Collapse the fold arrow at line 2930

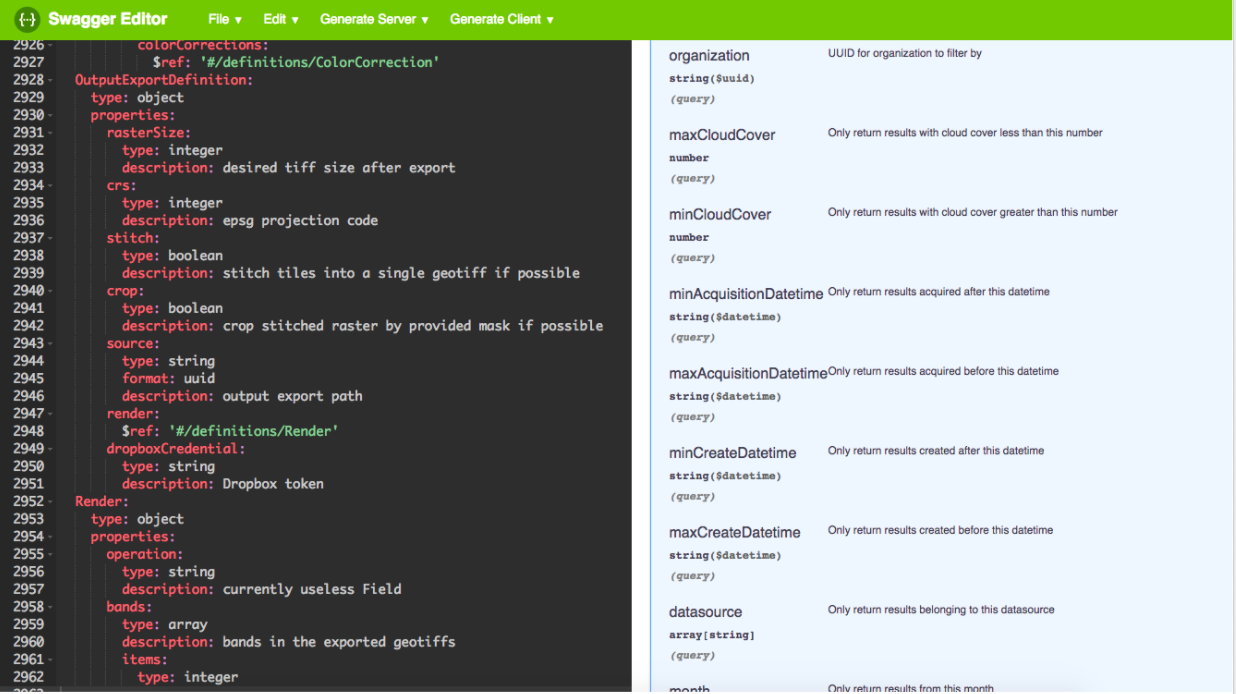click(x=50, y=115)
